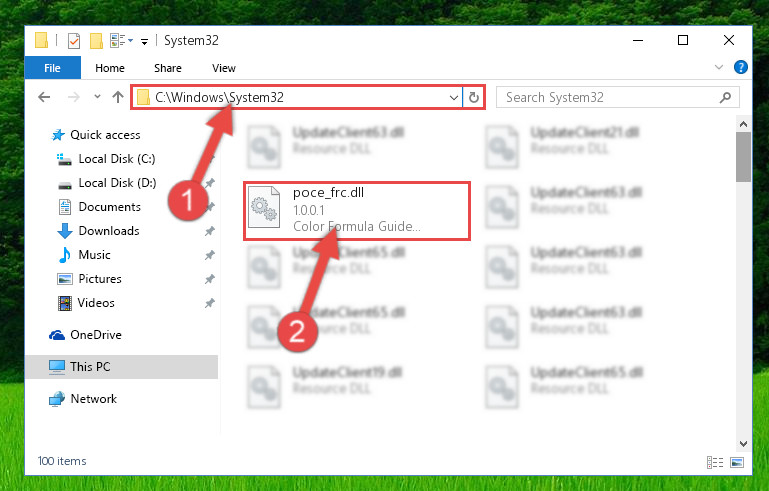The image size is (769, 491).
Task: Select the poce_frc.dll file
Action: (x=357, y=211)
